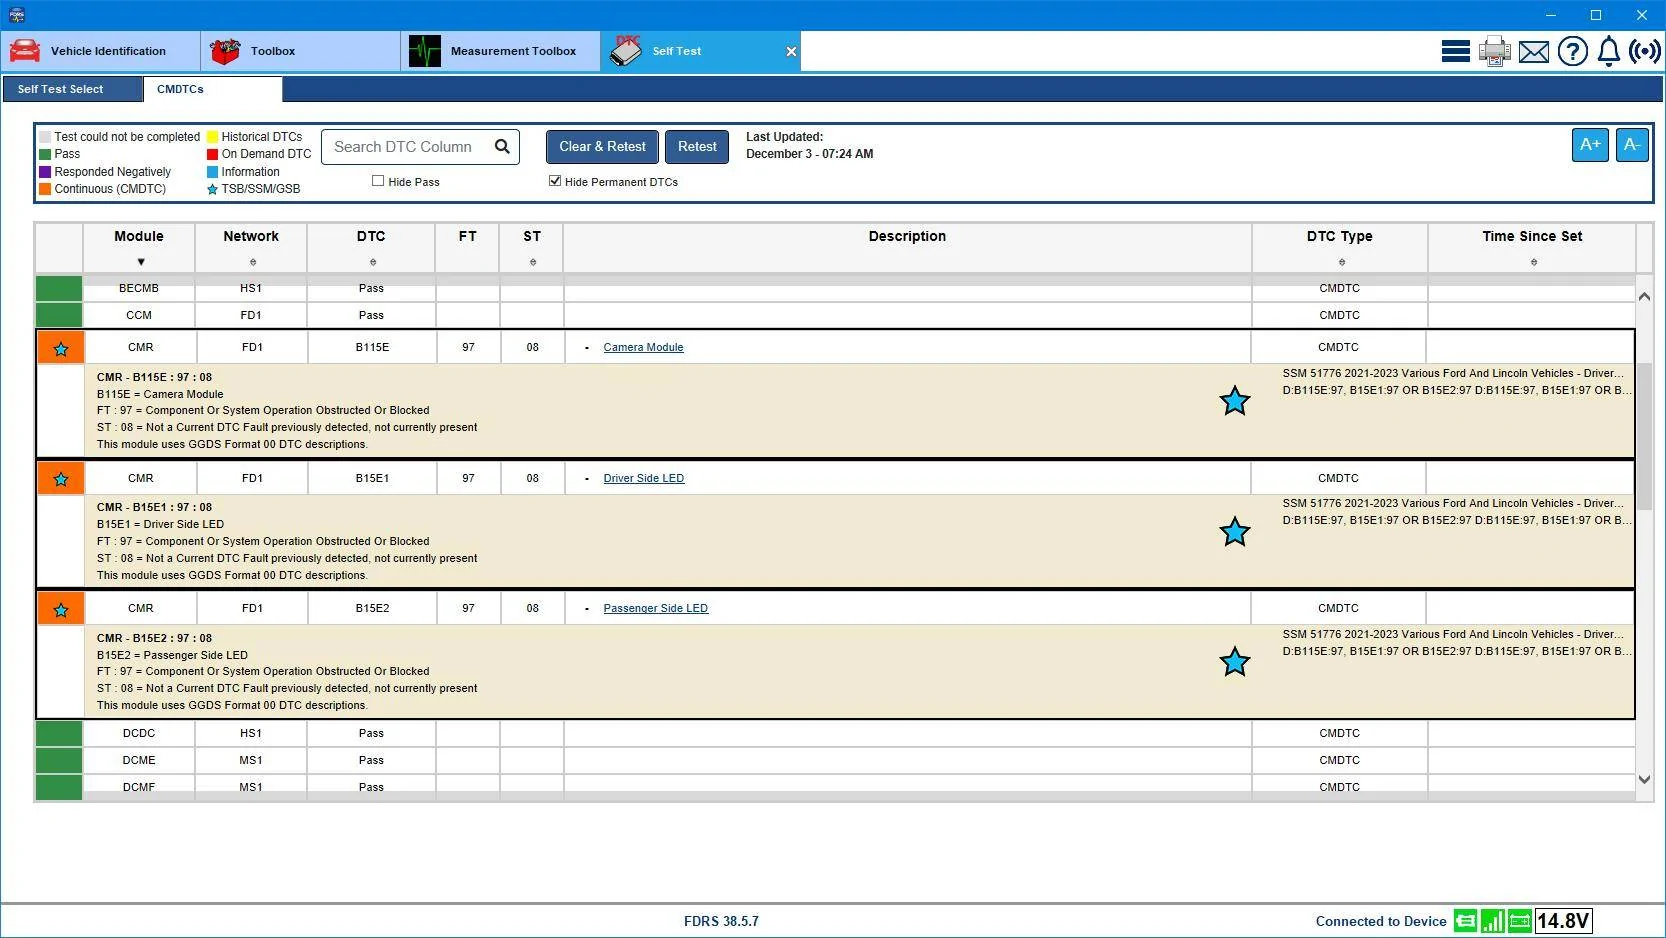
Task: Click the printer icon
Action: coord(1495,51)
